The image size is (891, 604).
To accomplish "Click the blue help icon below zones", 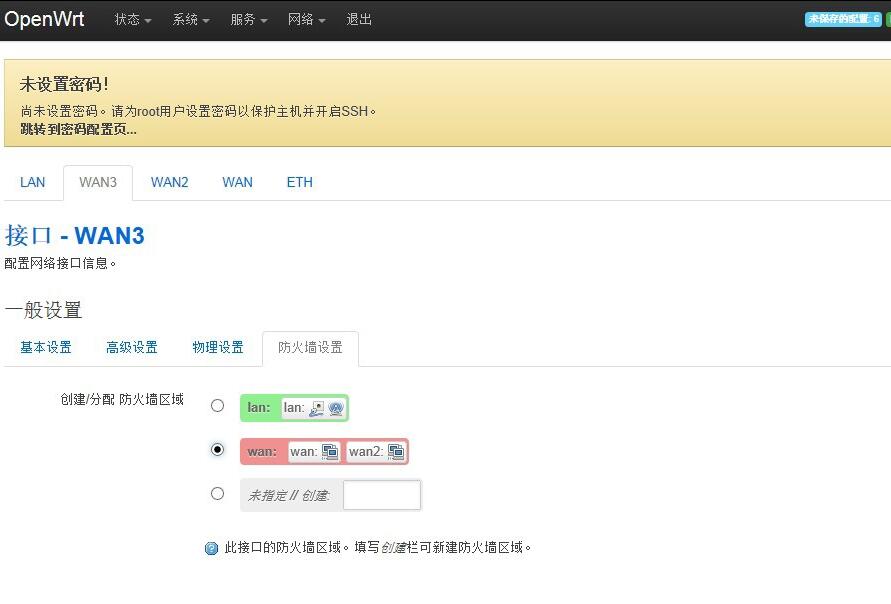I will coord(211,549).
